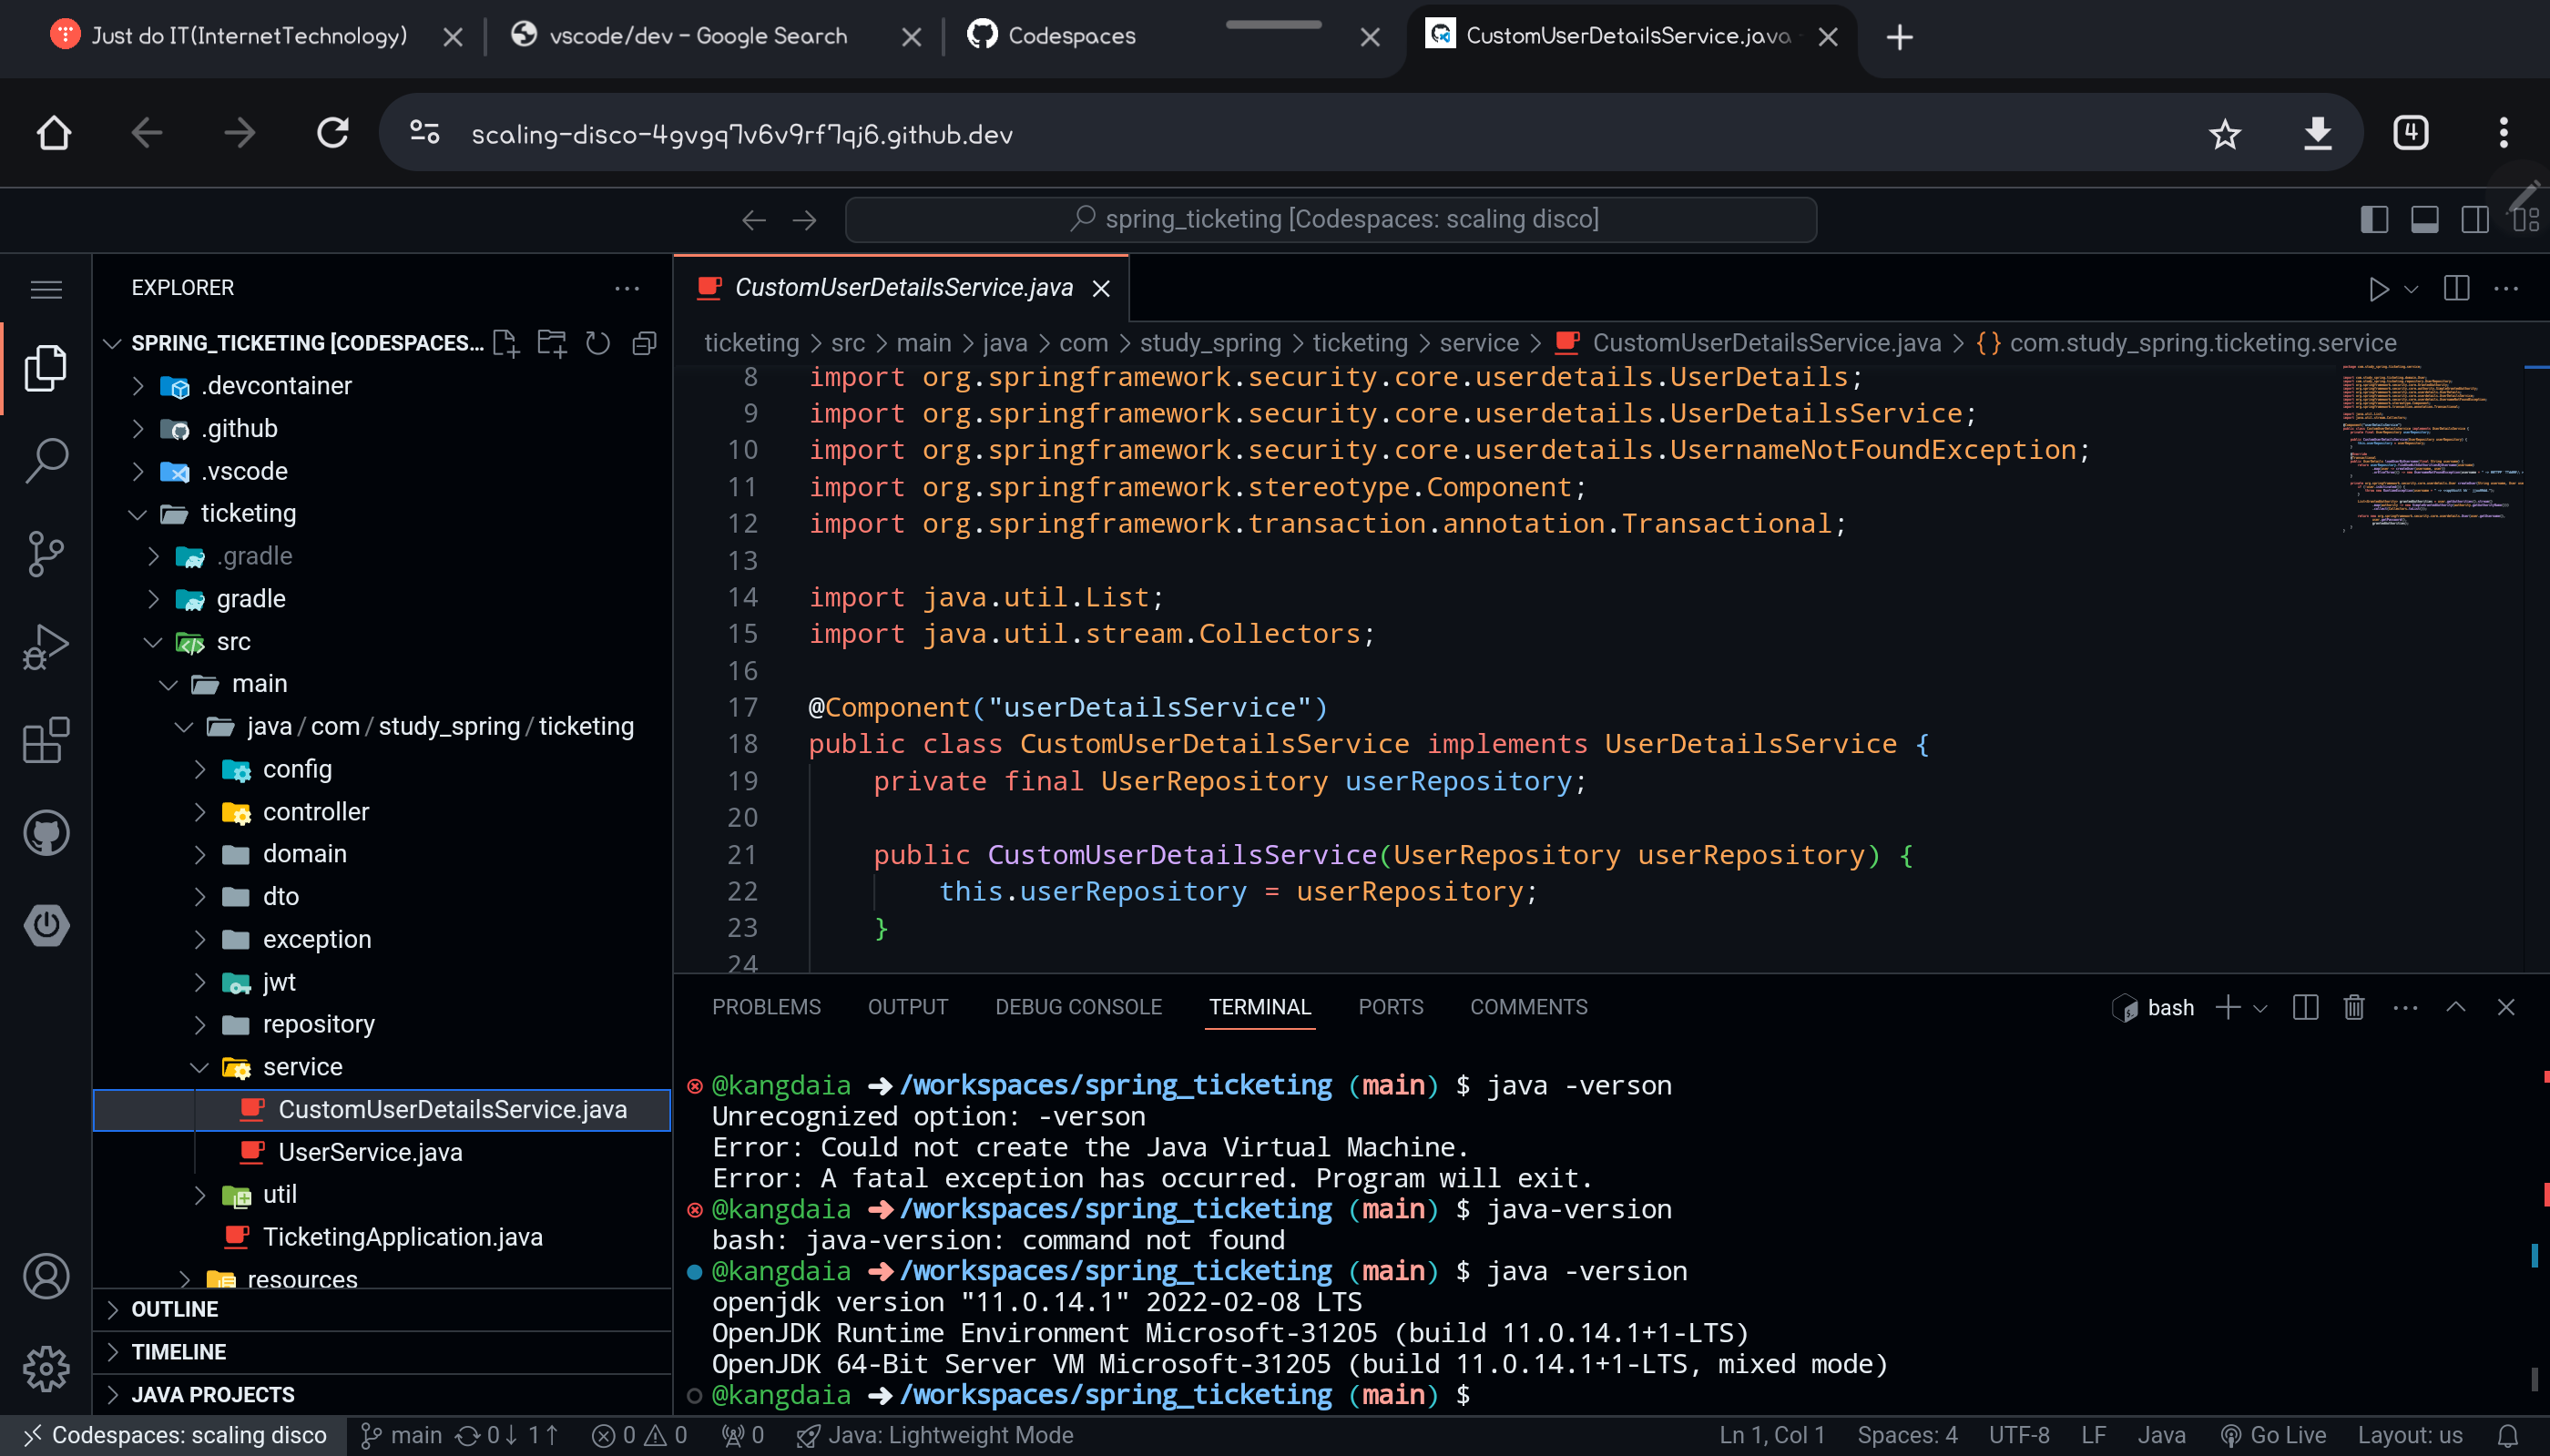Open UserService.java in the file tree

pos(369,1152)
